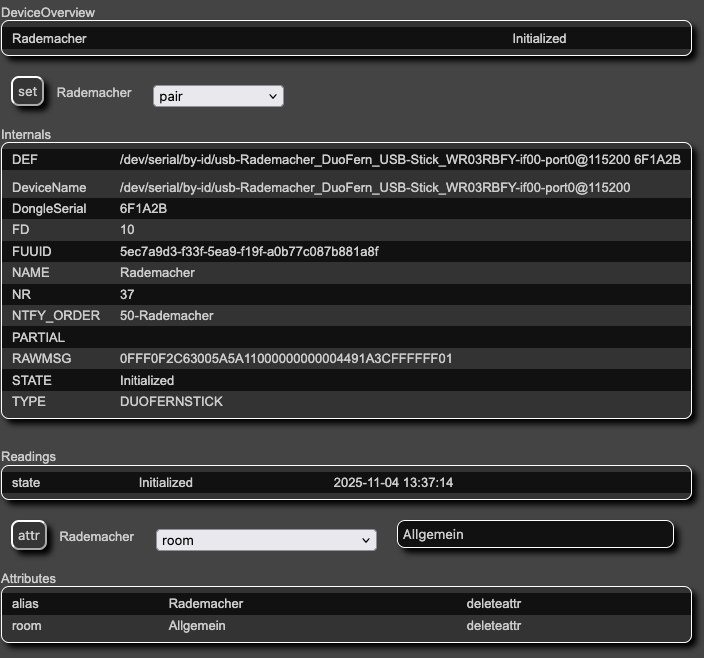Open the pair command dropdown
This screenshot has width=704, height=658.
tap(218, 96)
